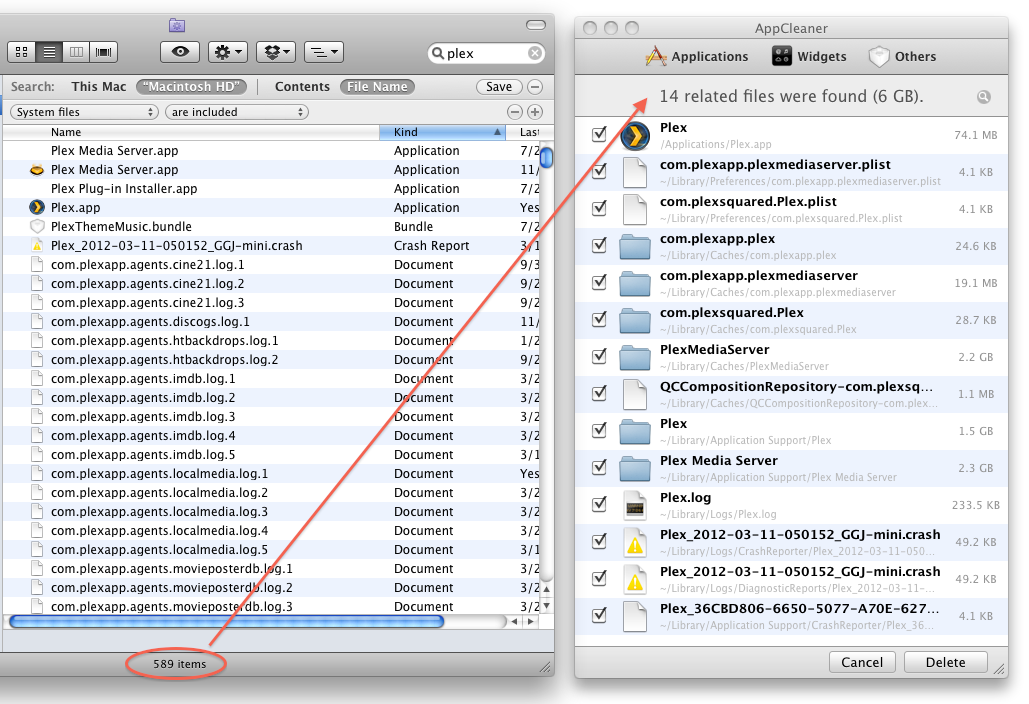Screen dimensions: 1029x704
Task: Click the com.plexsquared.Plex.plist file icon
Action: pos(635,209)
